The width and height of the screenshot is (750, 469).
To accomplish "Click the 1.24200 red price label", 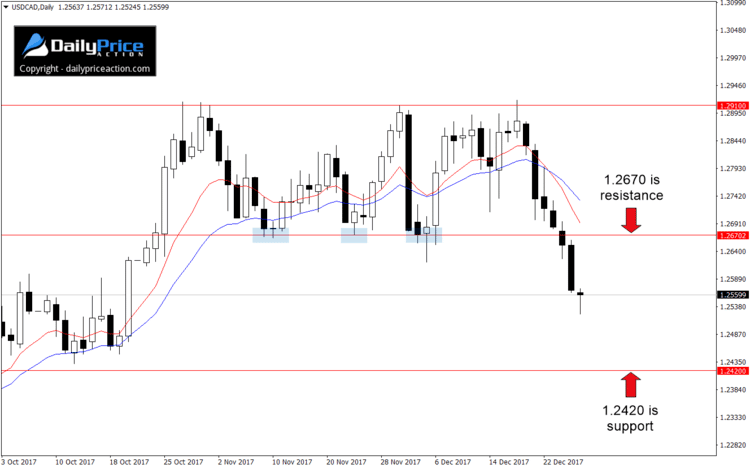I will pyautogui.click(x=733, y=371).
